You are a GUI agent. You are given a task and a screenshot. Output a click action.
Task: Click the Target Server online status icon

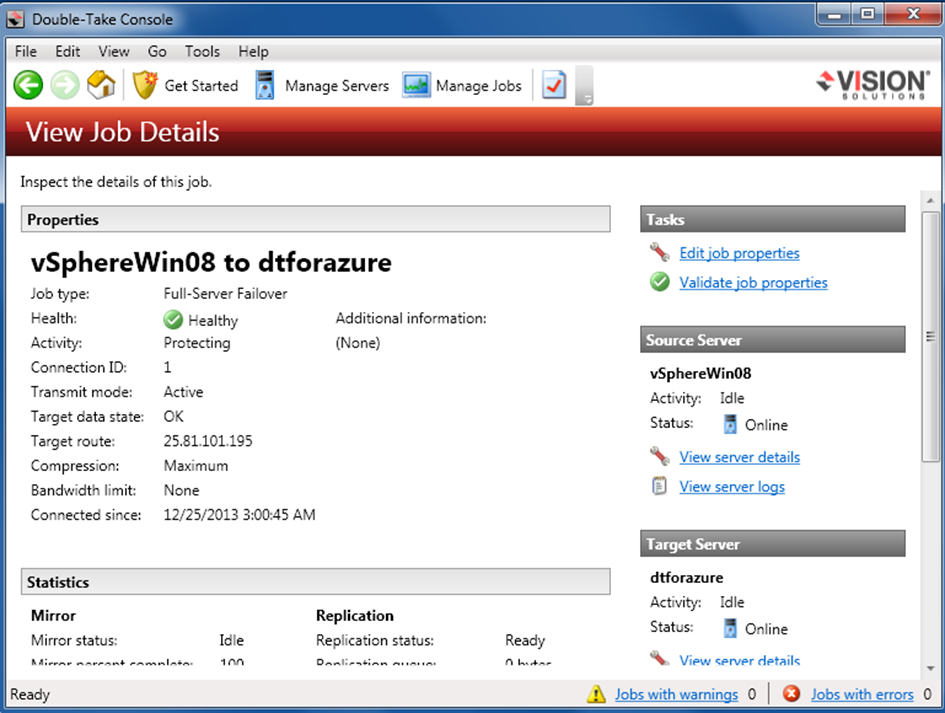[x=730, y=628]
